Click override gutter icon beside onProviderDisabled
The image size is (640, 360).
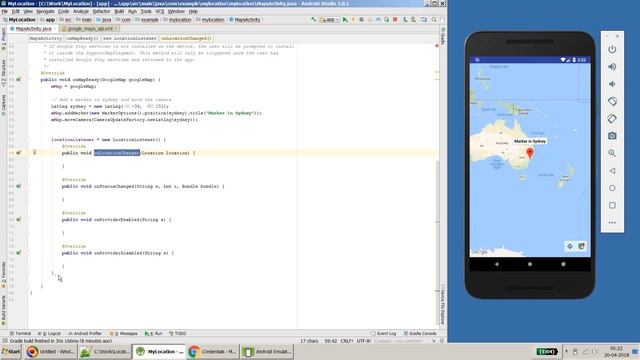click(18, 253)
